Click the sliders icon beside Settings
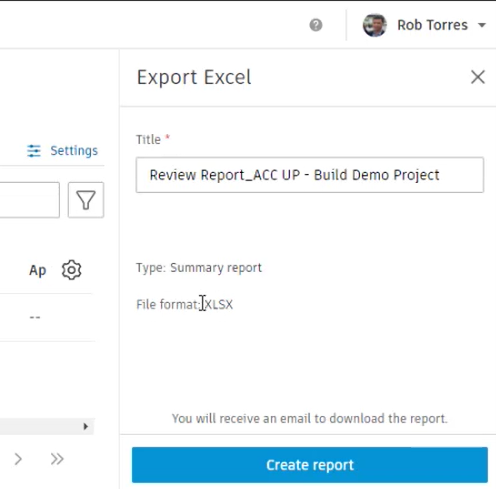This screenshot has width=496, height=489. click(x=34, y=151)
